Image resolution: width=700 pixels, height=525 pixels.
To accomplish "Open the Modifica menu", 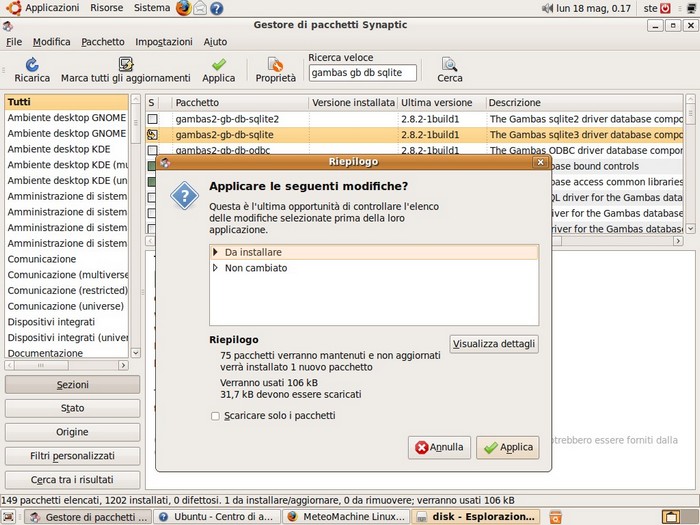I will [x=51, y=42].
